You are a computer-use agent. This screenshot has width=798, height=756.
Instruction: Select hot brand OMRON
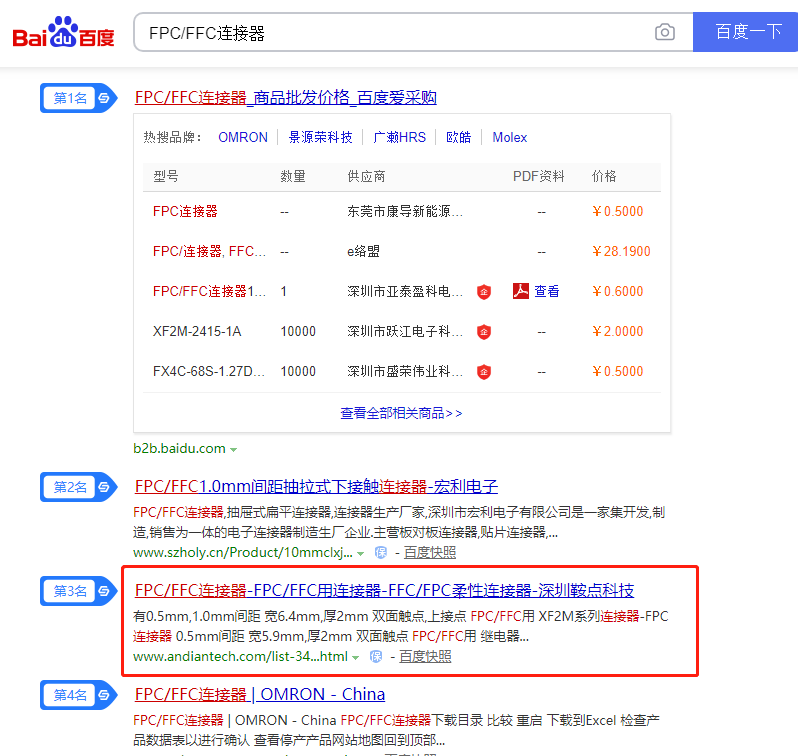pos(243,137)
